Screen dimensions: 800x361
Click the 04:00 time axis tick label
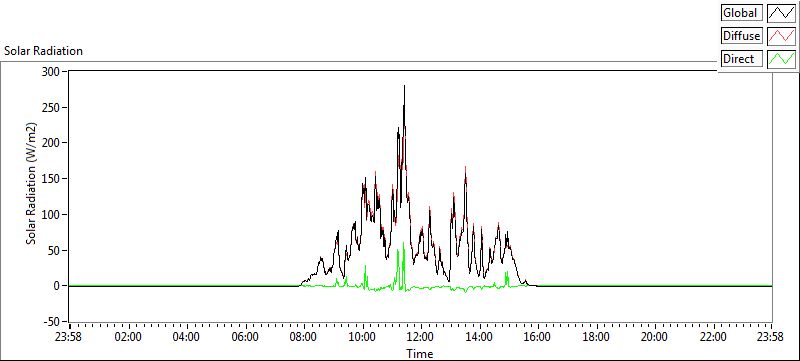point(187,337)
